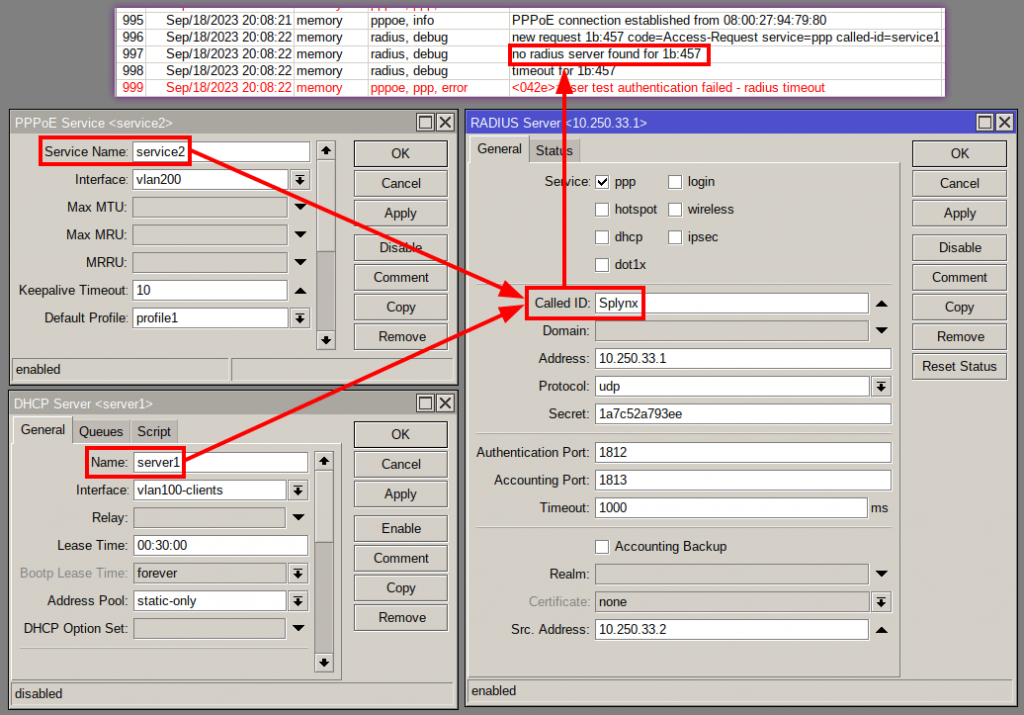
Task: Open the Queues tab in DHCP Server
Action: pos(101,431)
